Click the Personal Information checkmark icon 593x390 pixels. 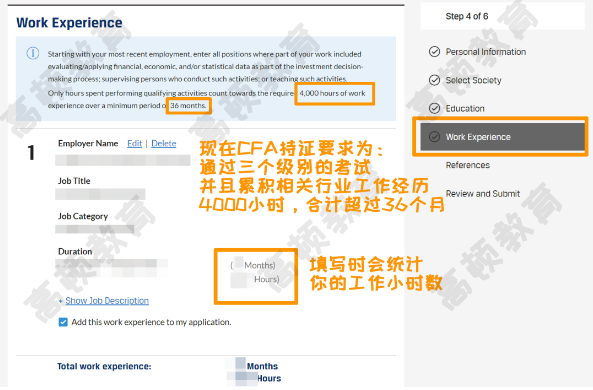[435, 51]
